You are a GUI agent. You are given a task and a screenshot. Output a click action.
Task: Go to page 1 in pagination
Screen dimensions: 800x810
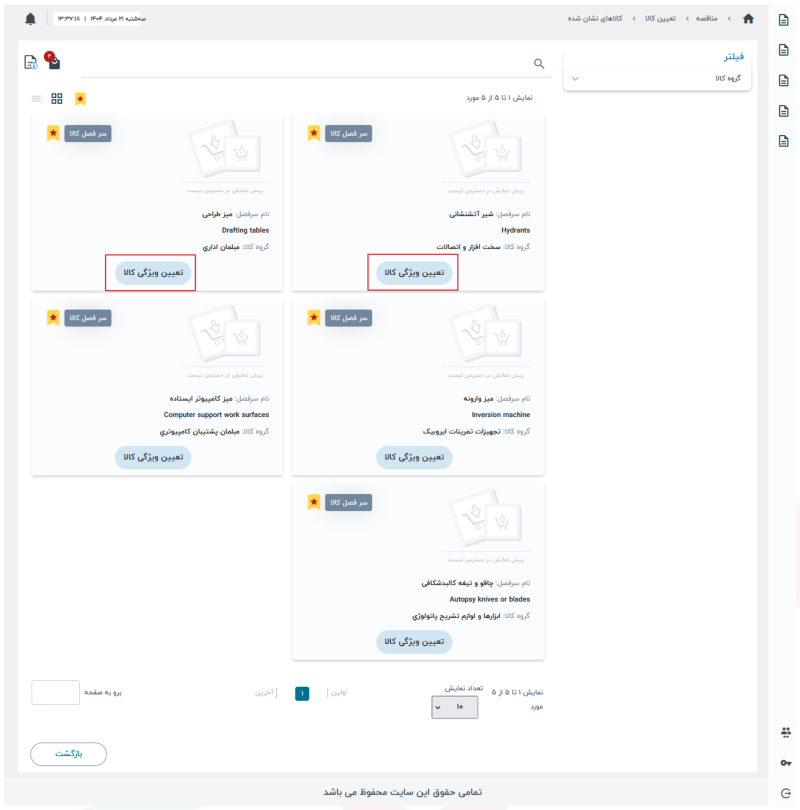click(x=302, y=693)
